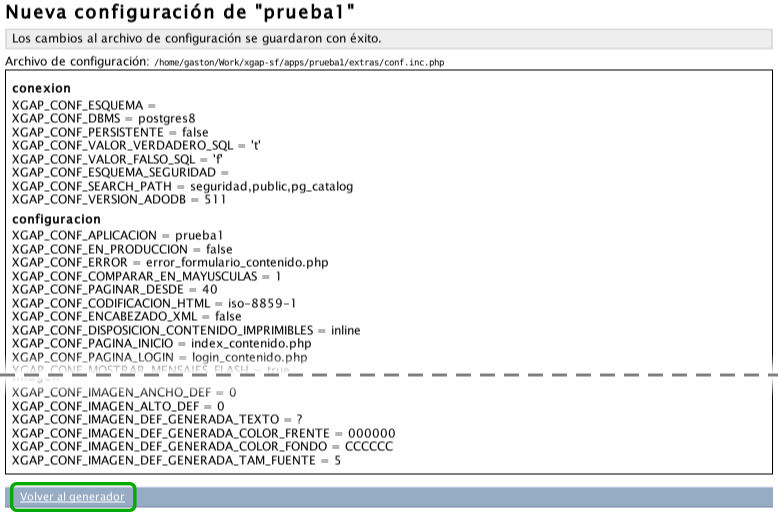
Task: Click the 'Nueva configuración de "prueba1"' heading
Action: point(181,13)
